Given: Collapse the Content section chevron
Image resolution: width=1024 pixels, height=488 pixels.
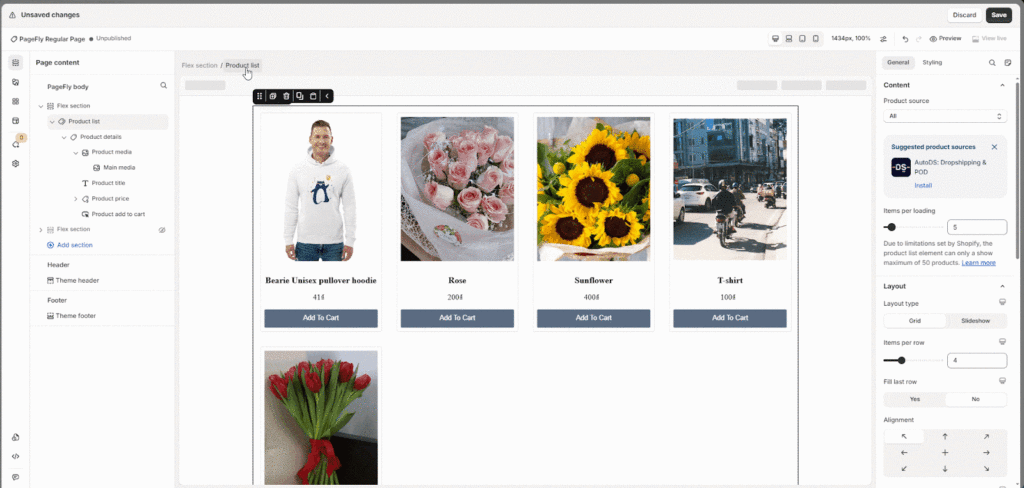Looking at the screenshot, I should tap(1002, 85).
